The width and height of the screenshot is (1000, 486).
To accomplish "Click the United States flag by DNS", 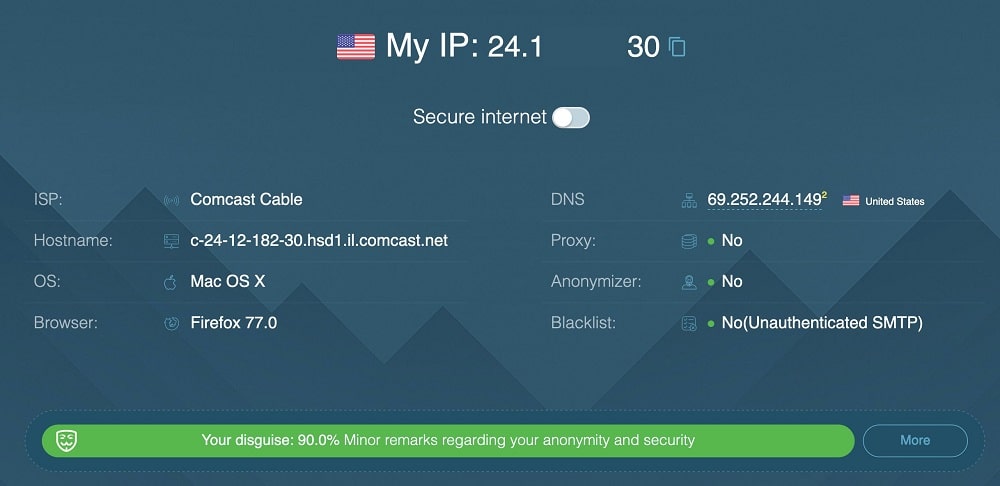I will [851, 201].
